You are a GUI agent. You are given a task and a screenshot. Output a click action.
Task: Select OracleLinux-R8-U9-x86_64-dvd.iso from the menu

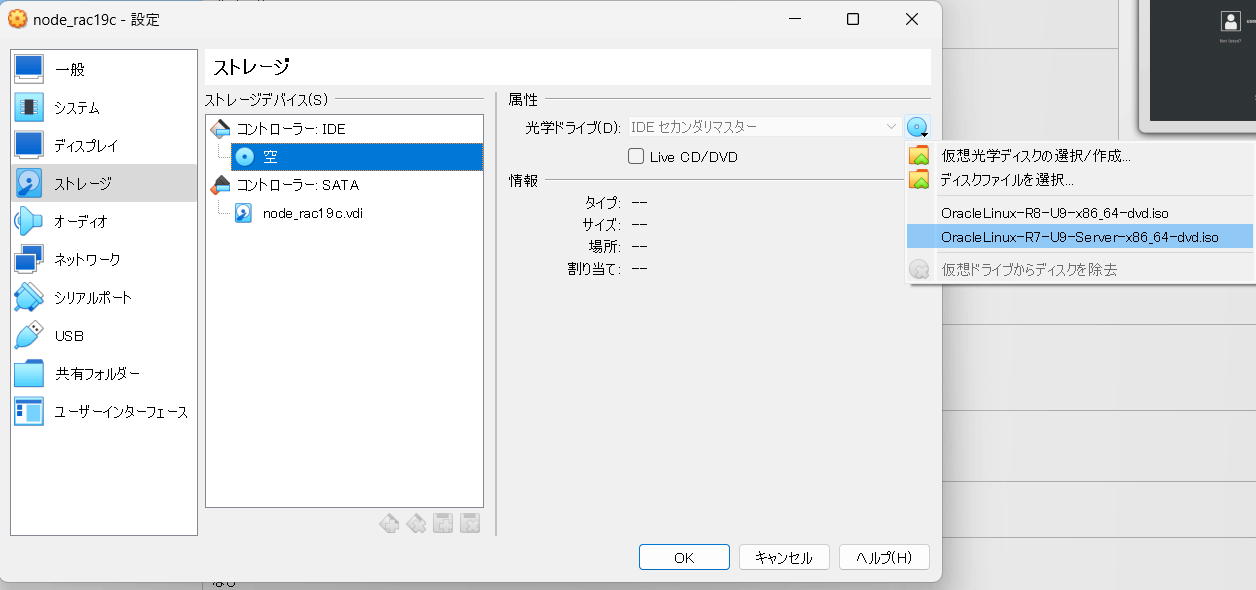1079,213
